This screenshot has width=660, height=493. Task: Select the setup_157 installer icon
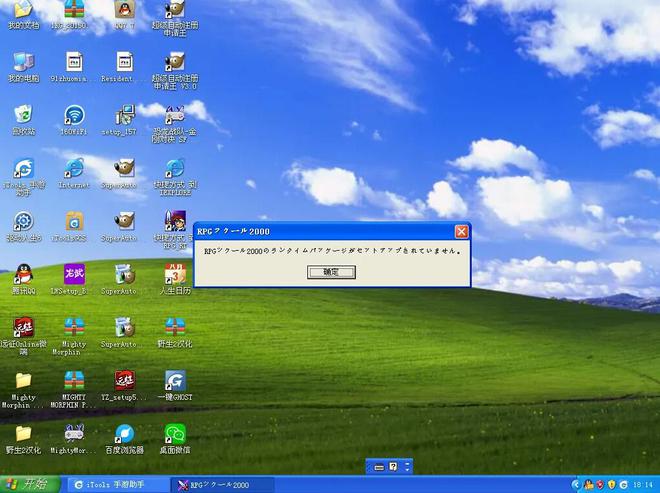119,120
